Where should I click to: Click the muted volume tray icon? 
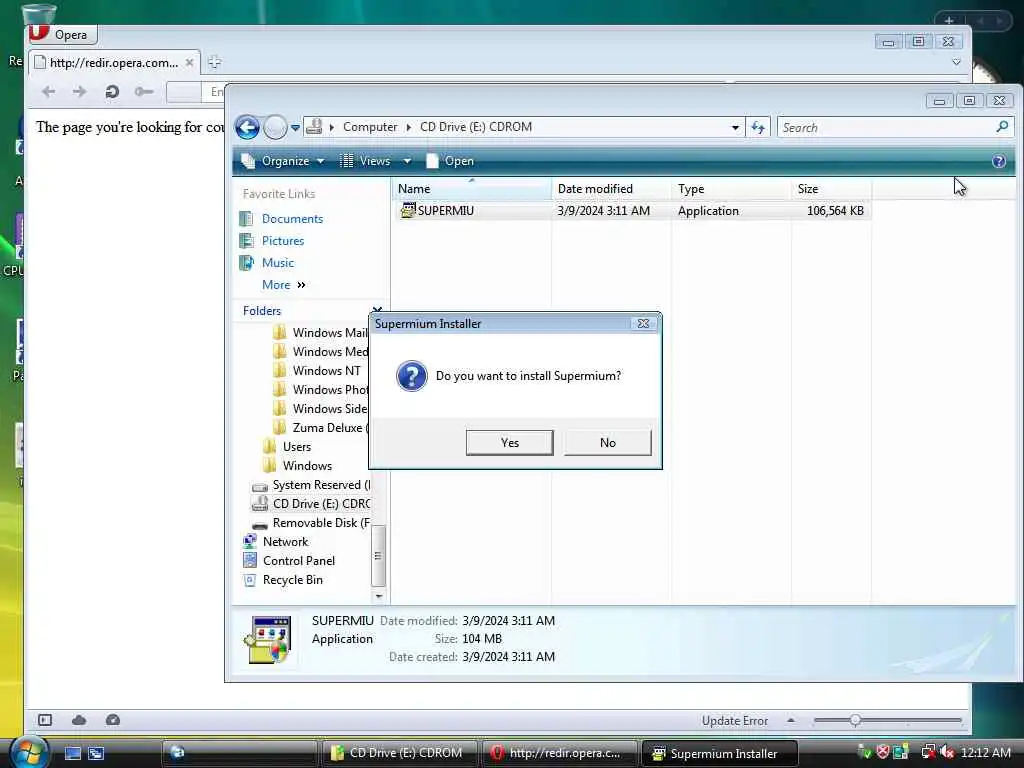[x=947, y=753]
